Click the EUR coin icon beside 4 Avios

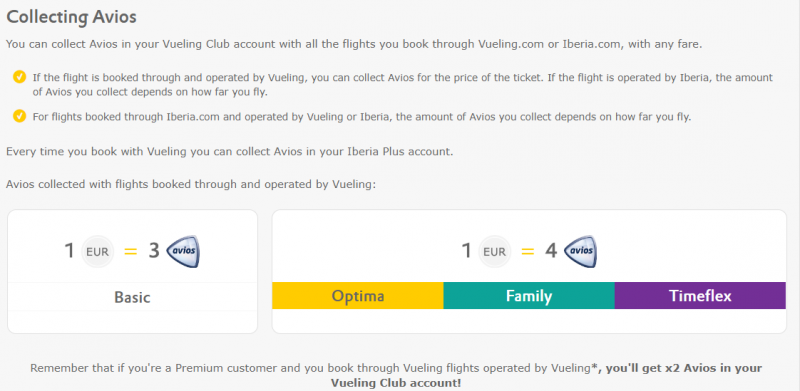(x=494, y=252)
